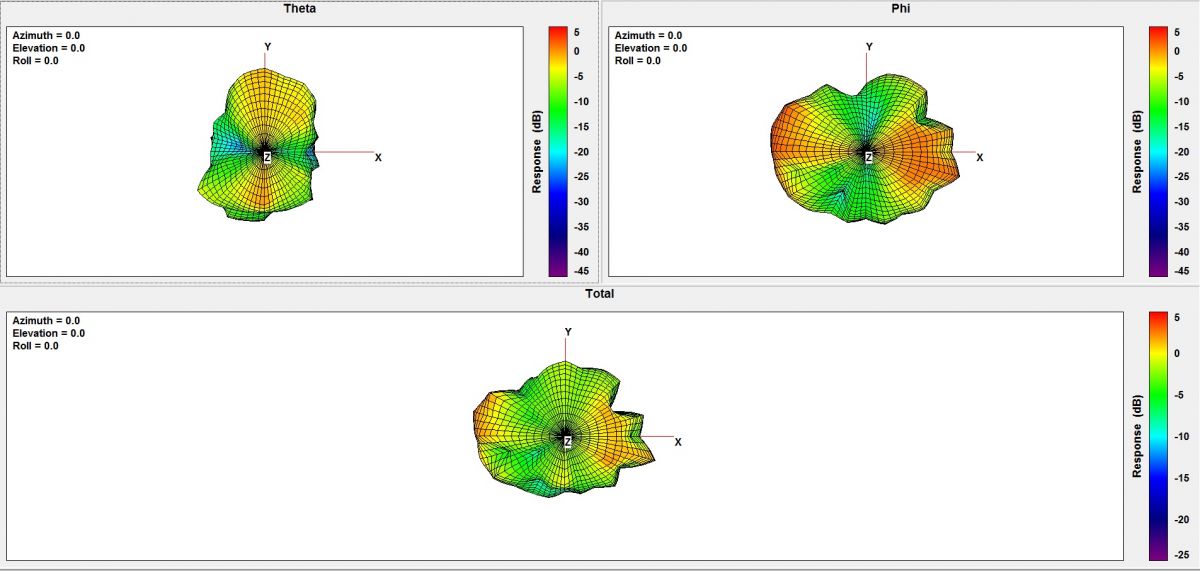The image size is (1200, 571).
Task: Click the X axis label in Phi plot
Action: pos(980,158)
